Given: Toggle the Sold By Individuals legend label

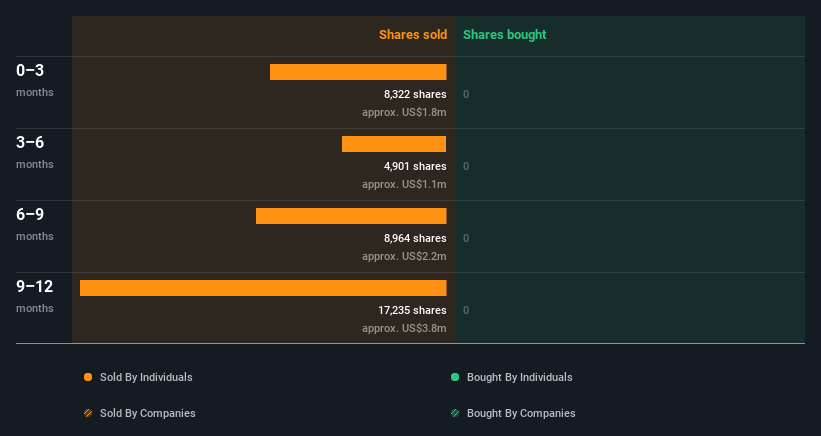Looking at the screenshot, I should (146, 377).
